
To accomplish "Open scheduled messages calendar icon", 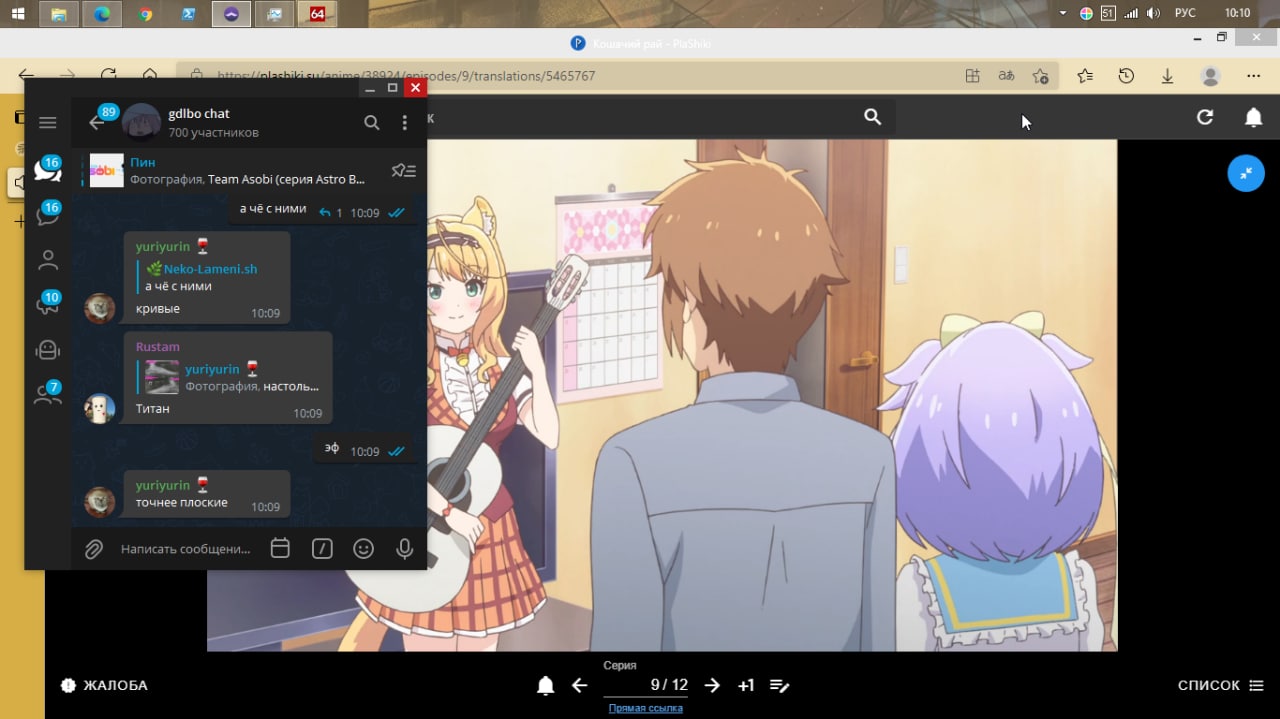I will pyautogui.click(x=280, y=548).
